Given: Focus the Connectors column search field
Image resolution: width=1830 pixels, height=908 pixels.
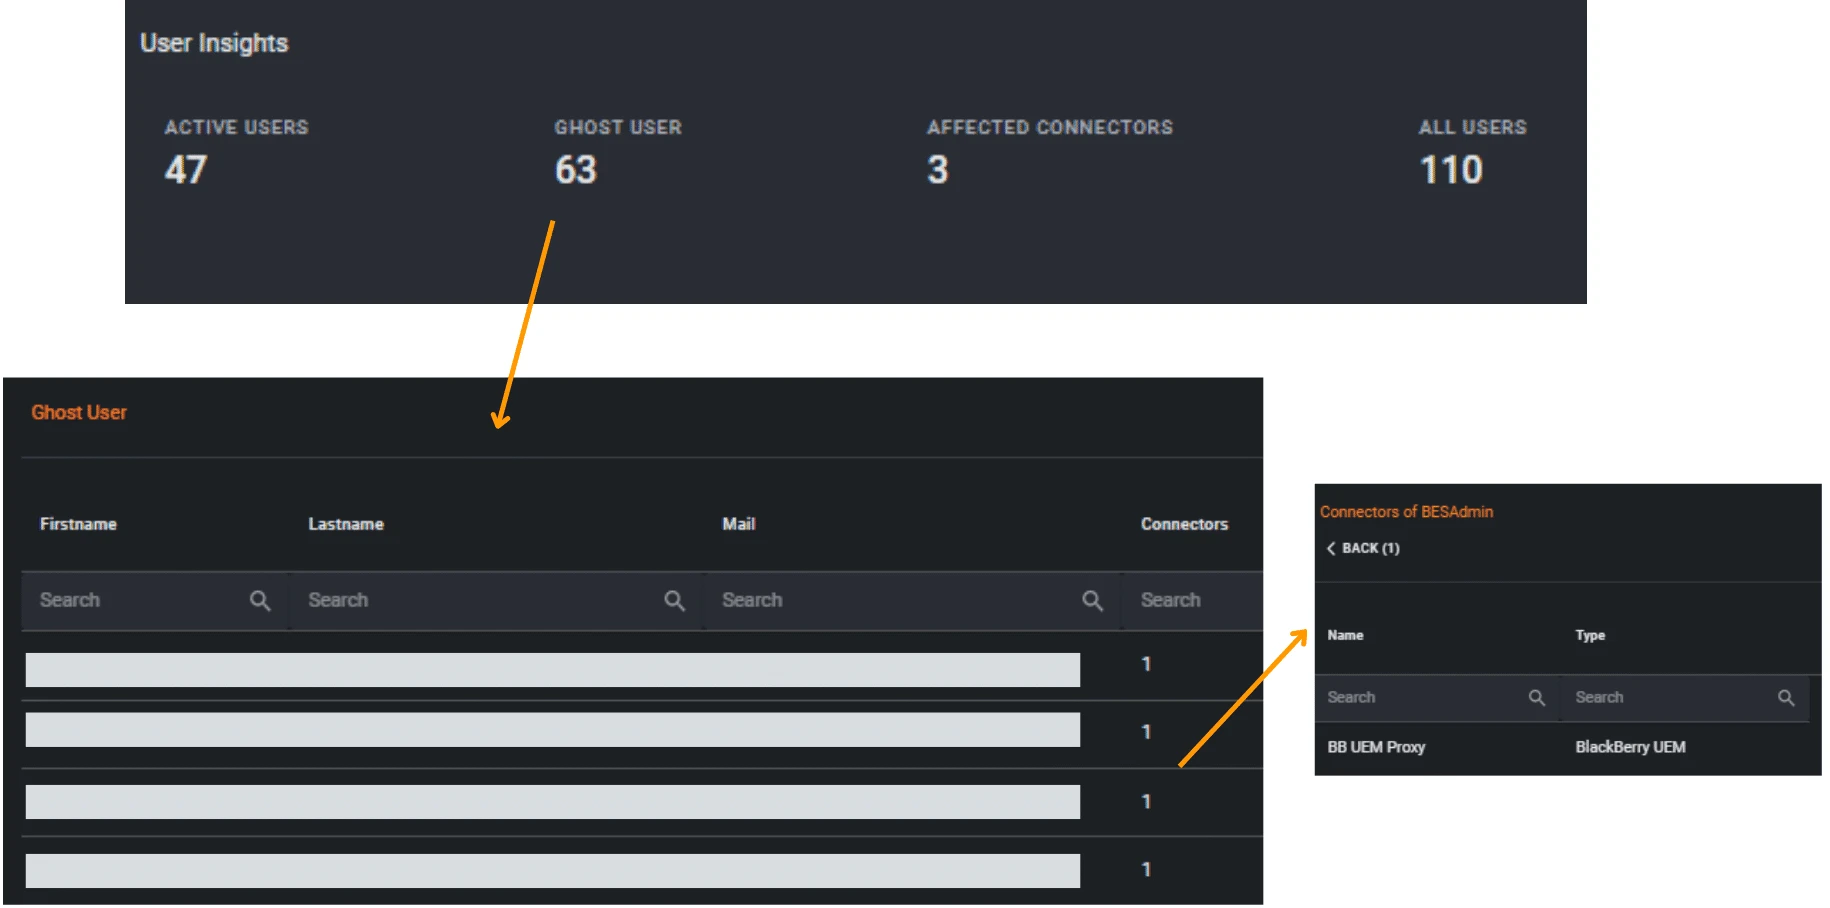Looking at the screenshot, I should [1190, 601].
